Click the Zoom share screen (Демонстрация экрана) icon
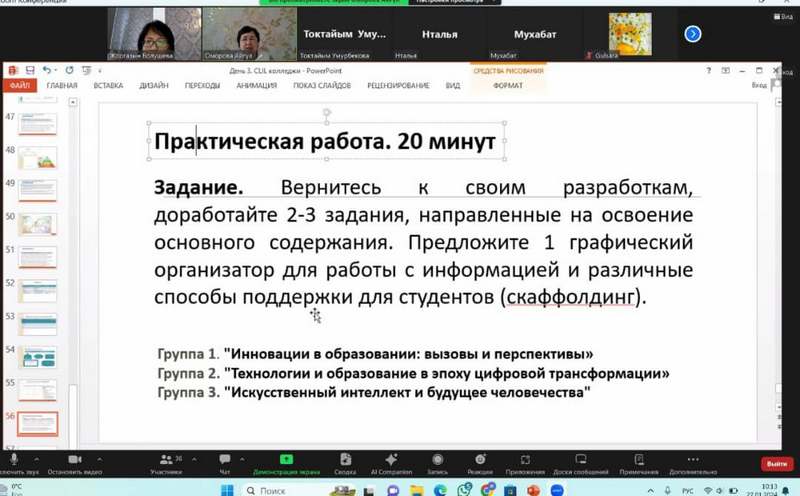This screenshot has width=800, height=496. click(285, 460)
